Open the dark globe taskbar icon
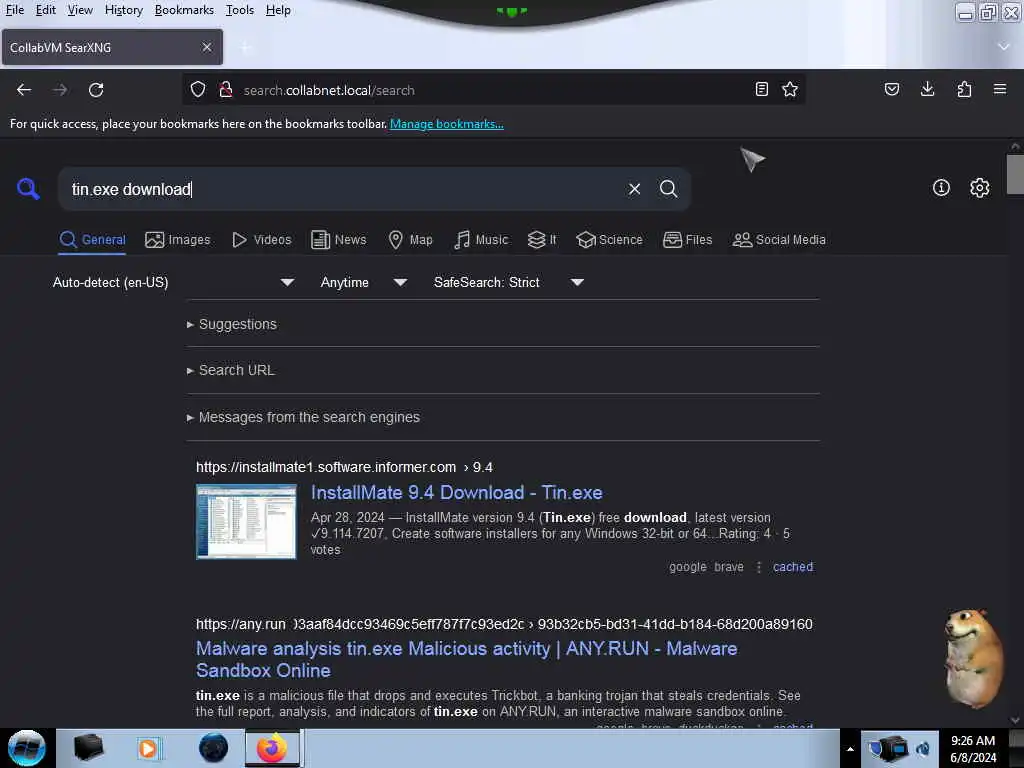The height and width of the screenshot is (768, 1024). (213, 748)
